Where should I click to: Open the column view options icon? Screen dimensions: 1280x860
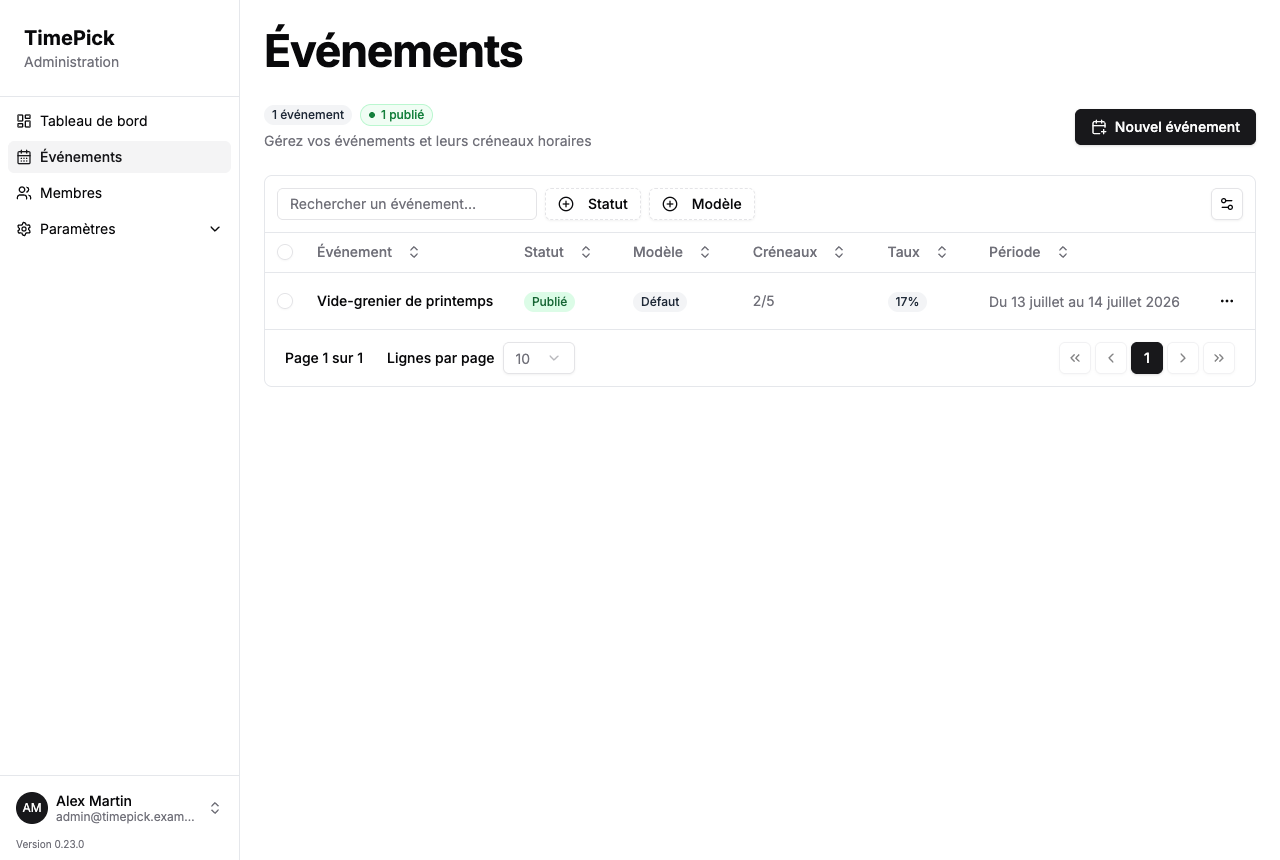[1227, 204]
